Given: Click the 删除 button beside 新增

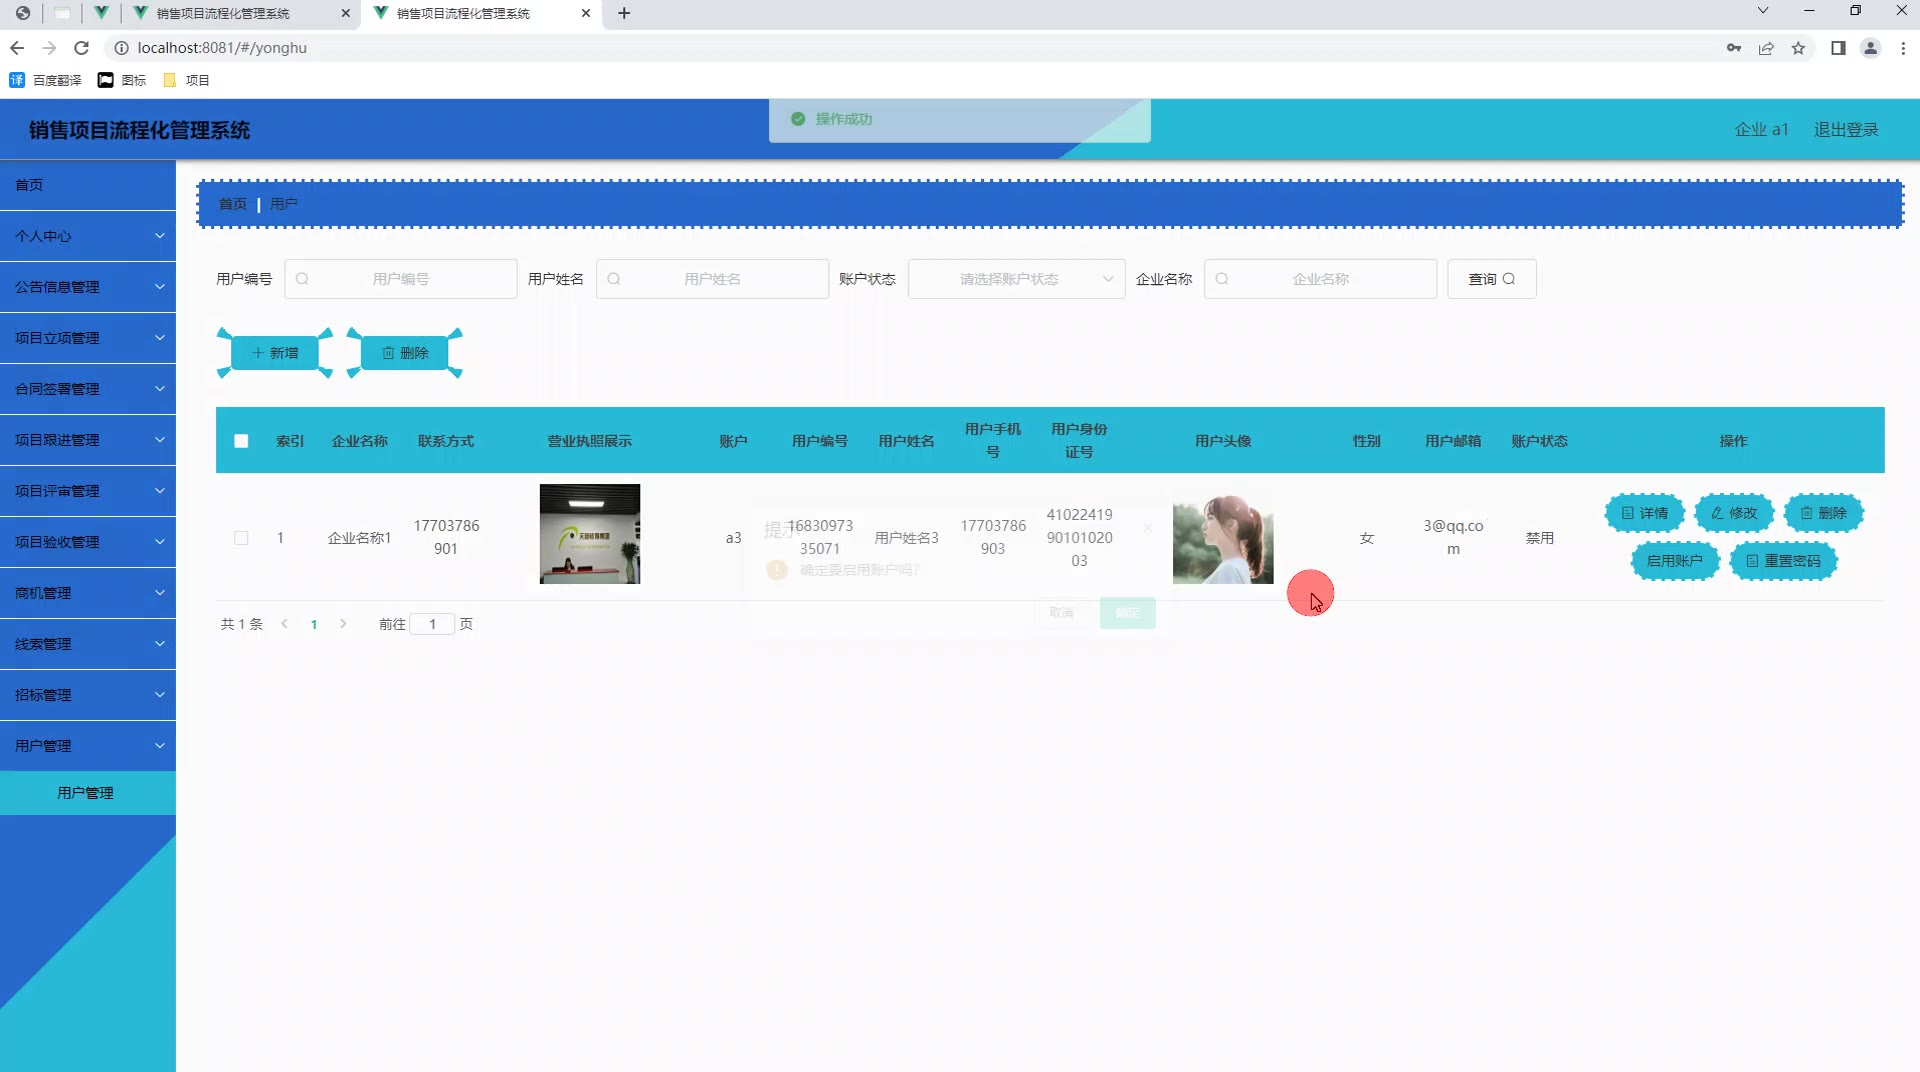Looking at the screenshot, I should click(x=405, y=353).
